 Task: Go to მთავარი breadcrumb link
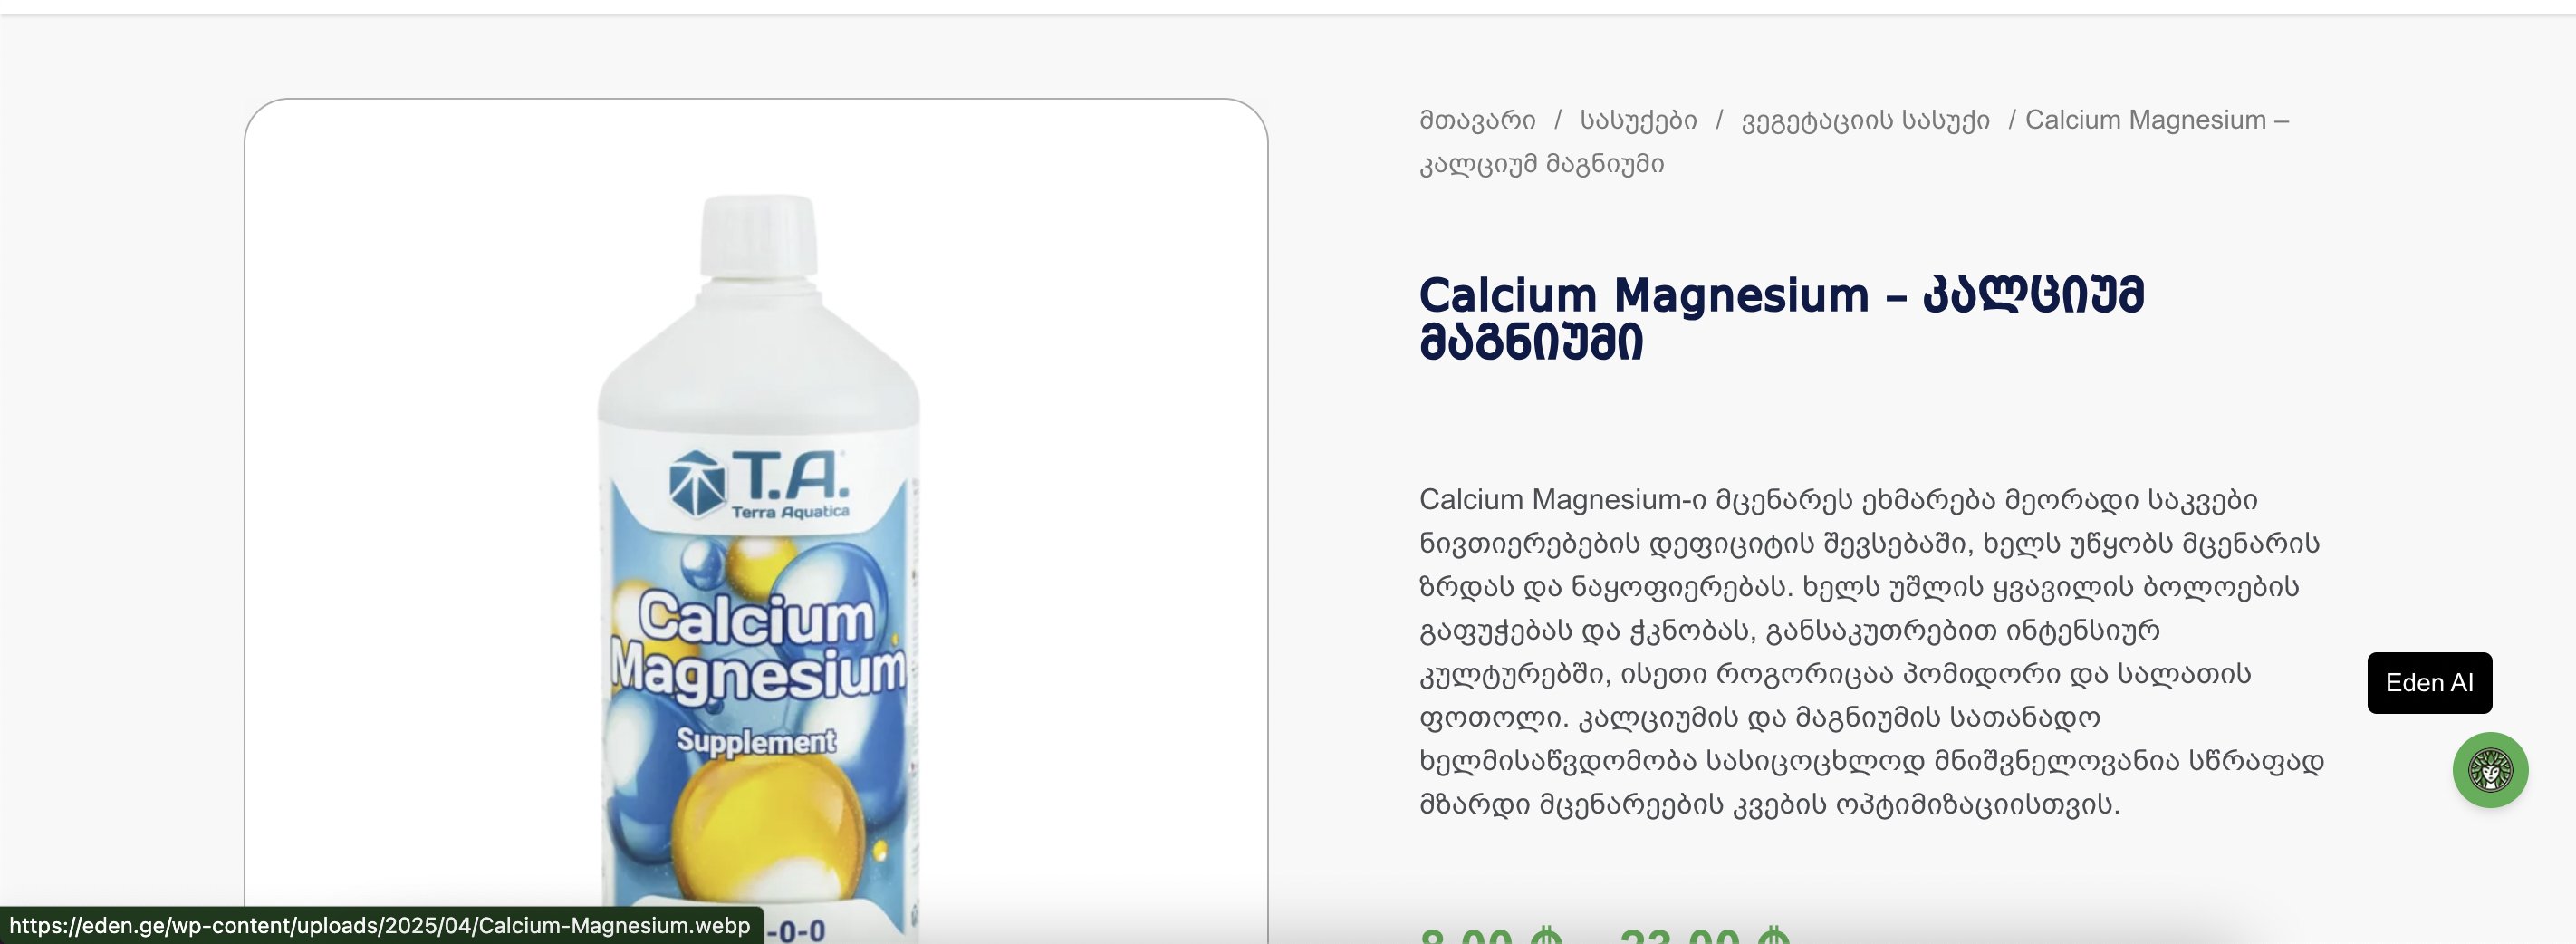[1477, 120]
